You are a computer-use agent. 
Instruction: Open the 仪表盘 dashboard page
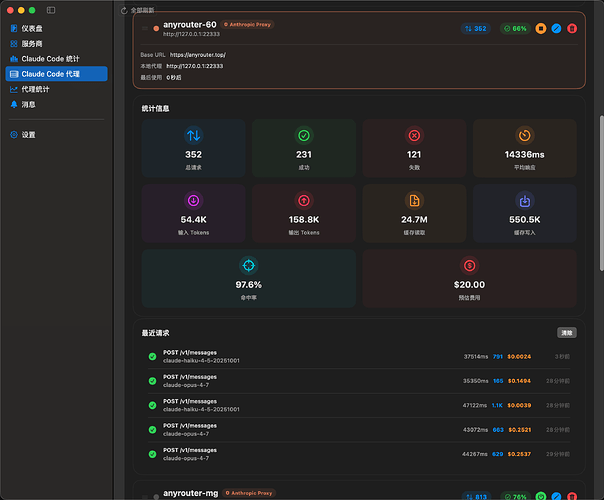[56, 29]
